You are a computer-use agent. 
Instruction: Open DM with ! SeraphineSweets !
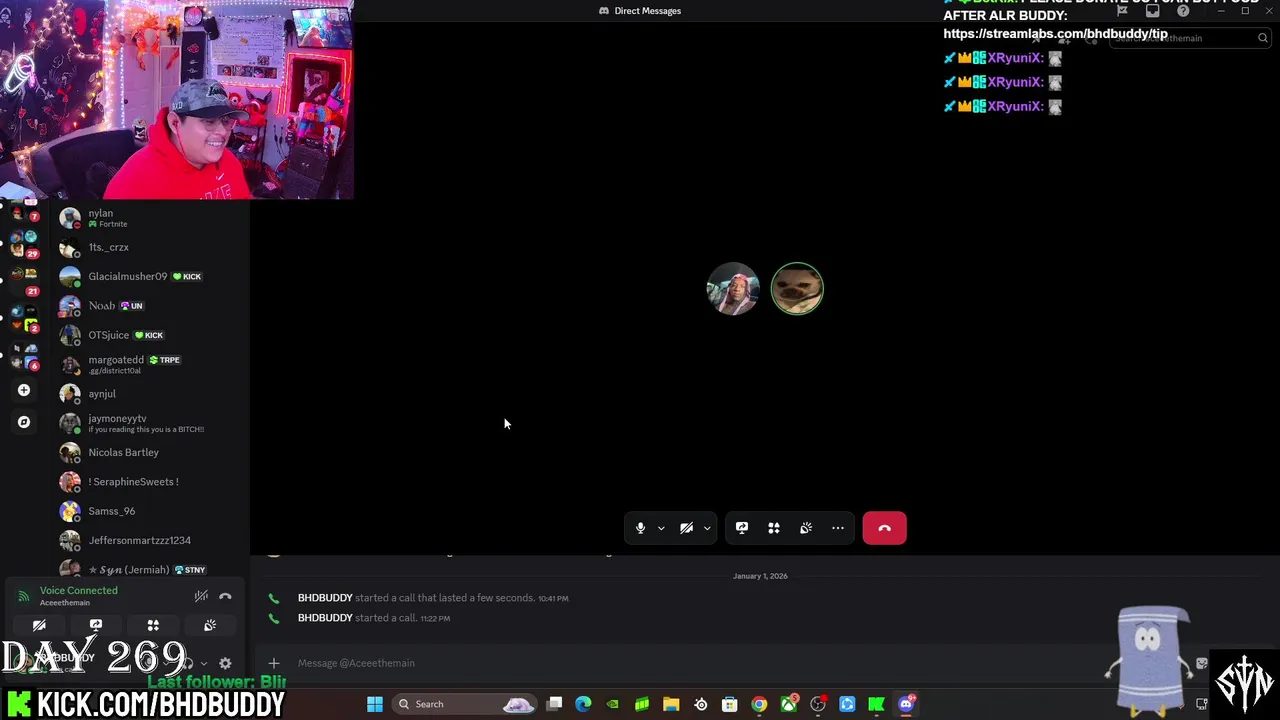pos(150,482)
